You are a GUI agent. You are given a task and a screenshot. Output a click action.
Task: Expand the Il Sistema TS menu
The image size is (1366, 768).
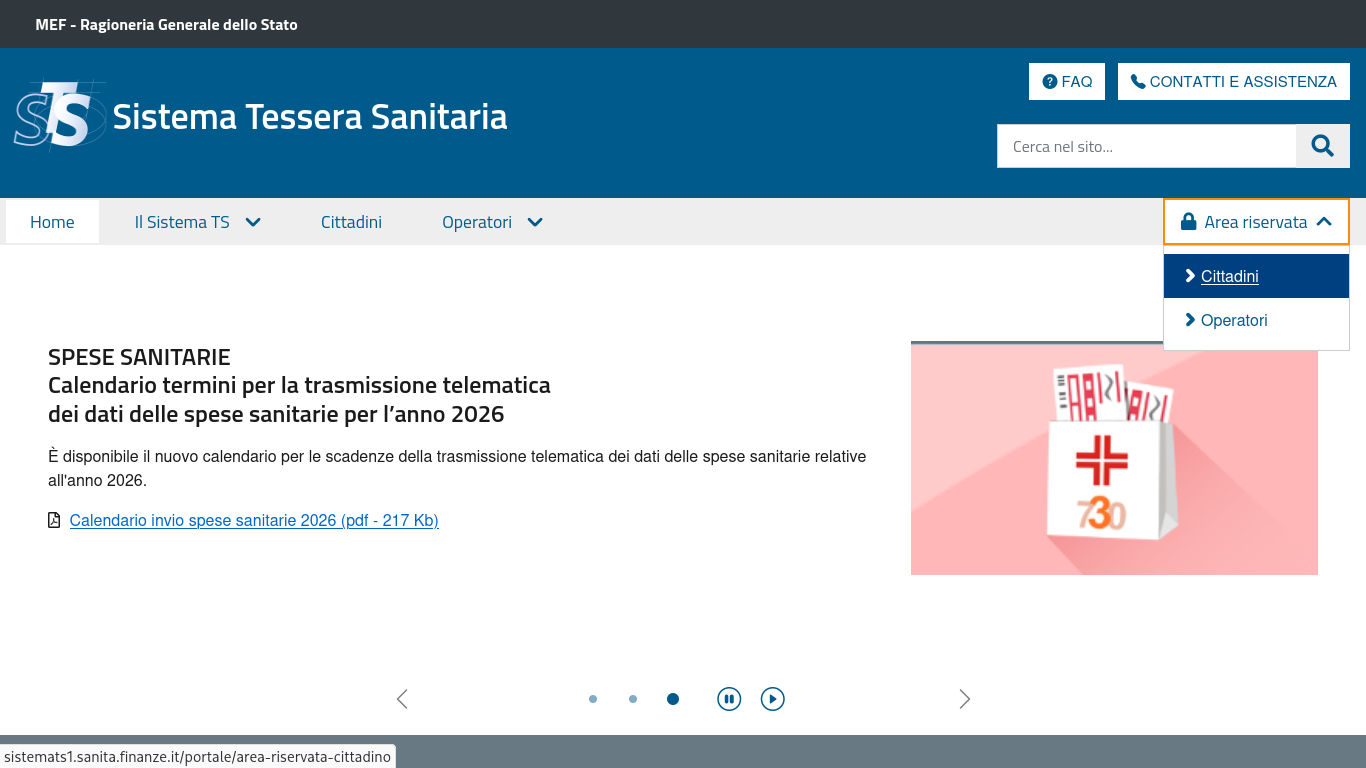click(x=198, y=222)
